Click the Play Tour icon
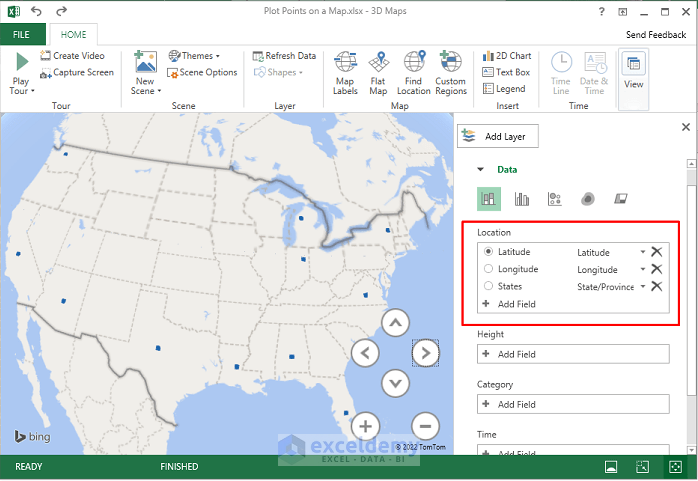The width and height of the screenshot is (698, 481). (x=22, y=62)
